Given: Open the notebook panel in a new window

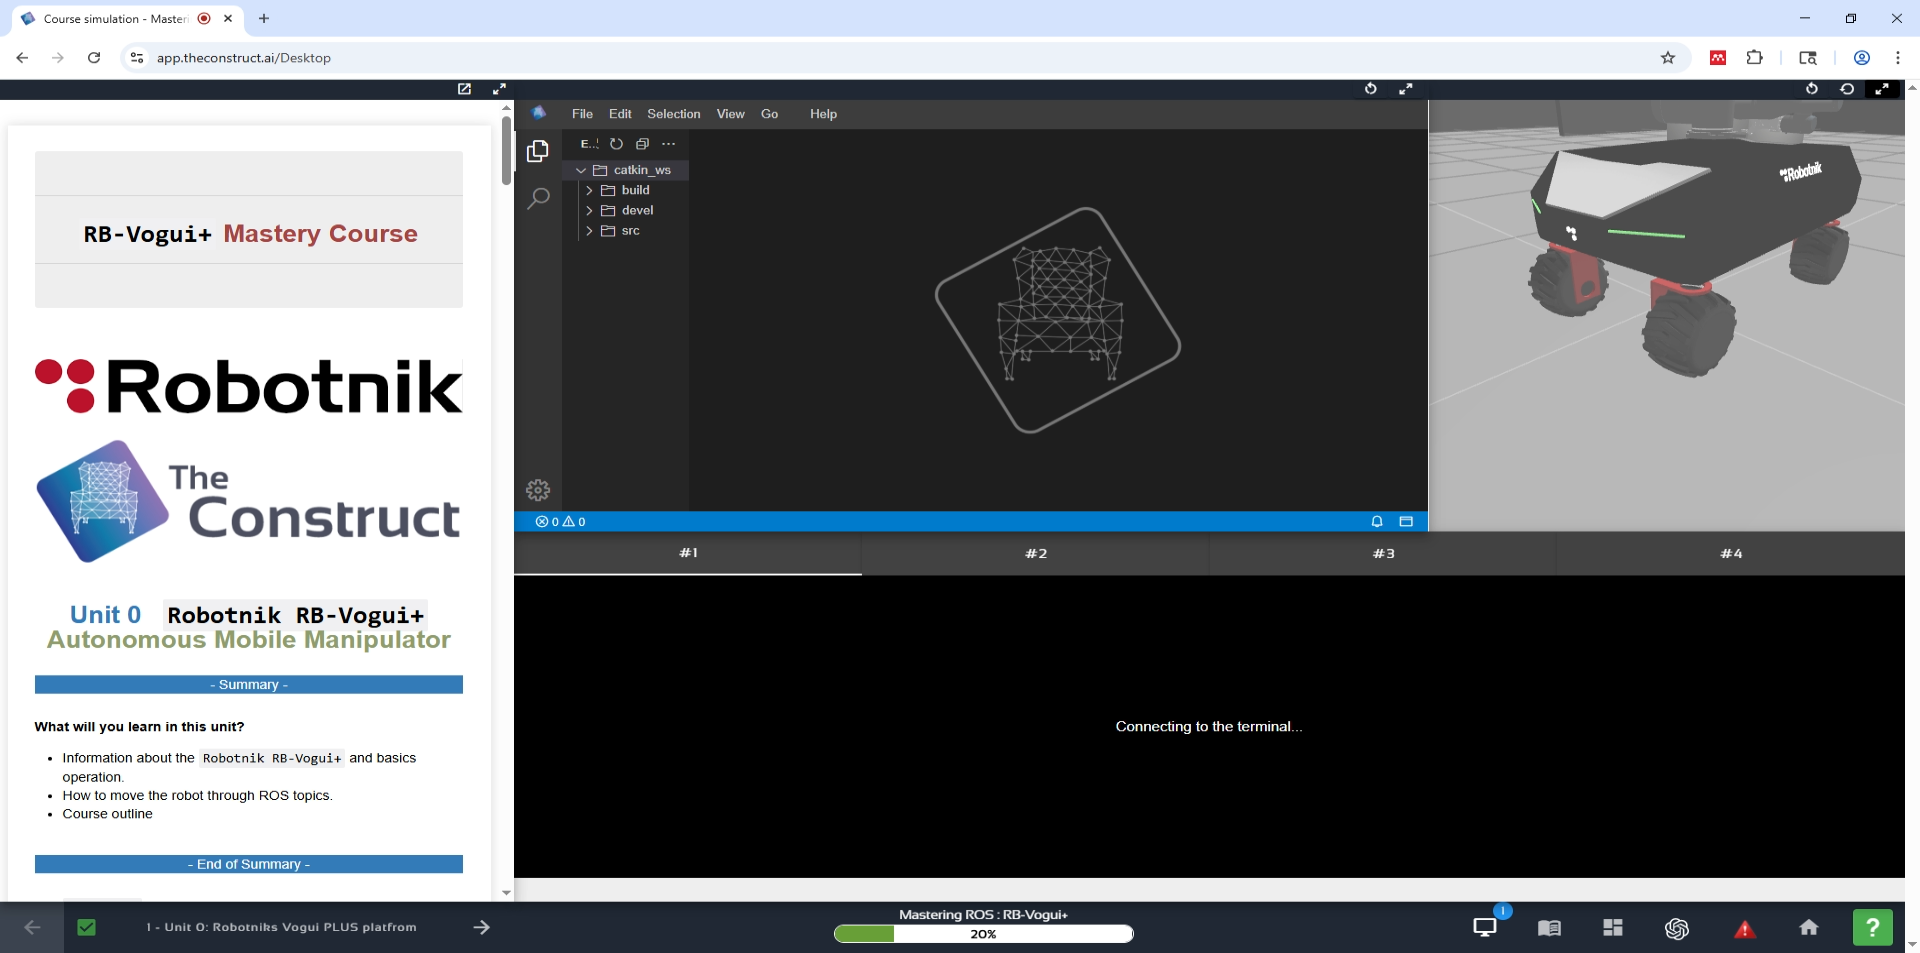Looking at the screenshot, I should pyautogui.click(x=465, y=89).
